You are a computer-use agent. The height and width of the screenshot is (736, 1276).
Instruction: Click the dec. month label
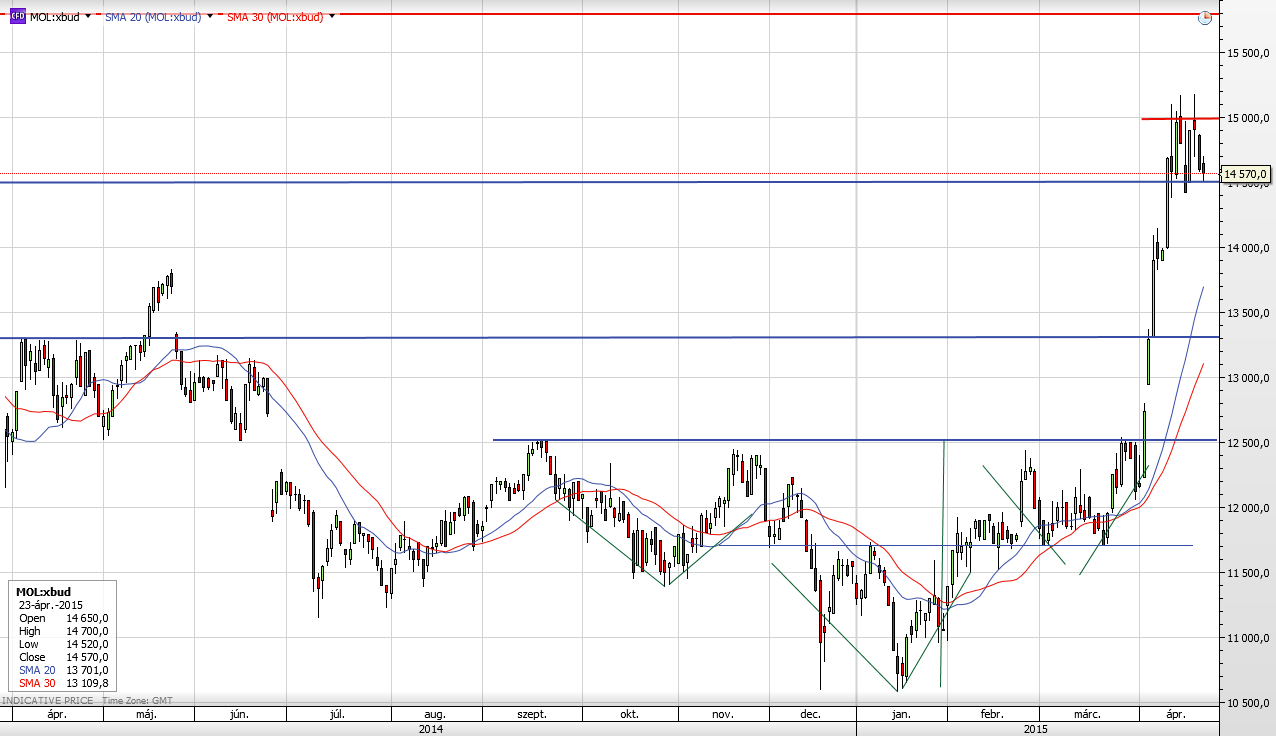(811, 715)
